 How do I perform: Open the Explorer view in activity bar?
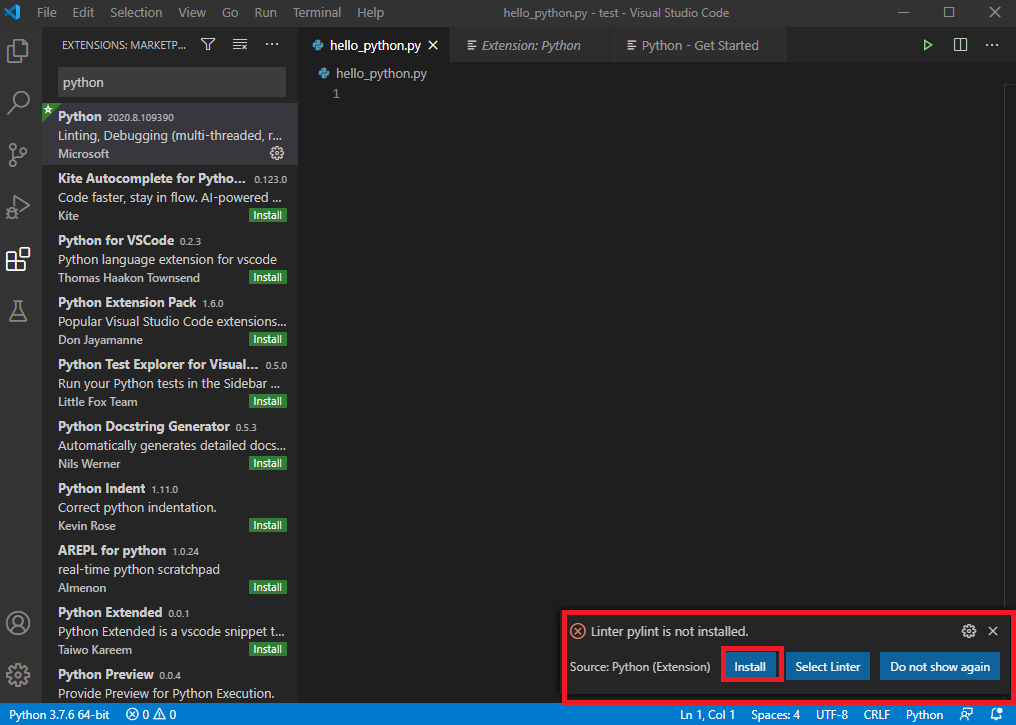[x=18, y=51]
